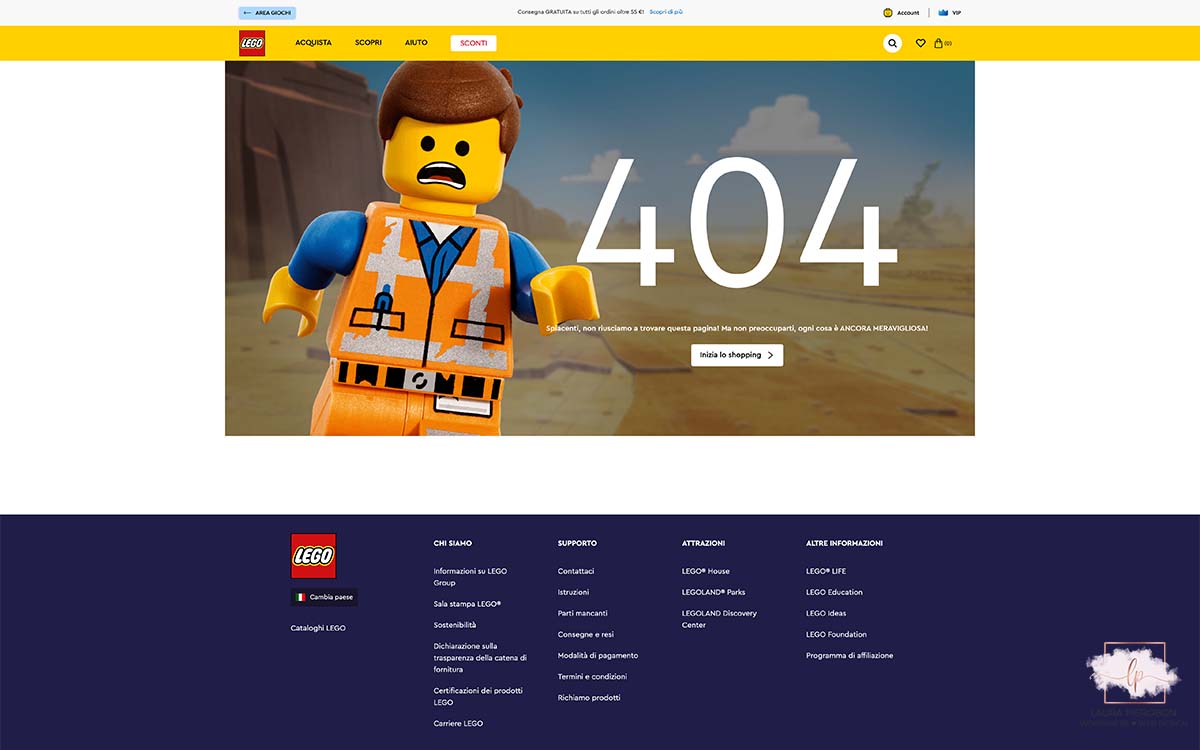Click the Italian flag Cambia paese button
This screenshot has height=750, width=1200.
[x=324, y=597]
